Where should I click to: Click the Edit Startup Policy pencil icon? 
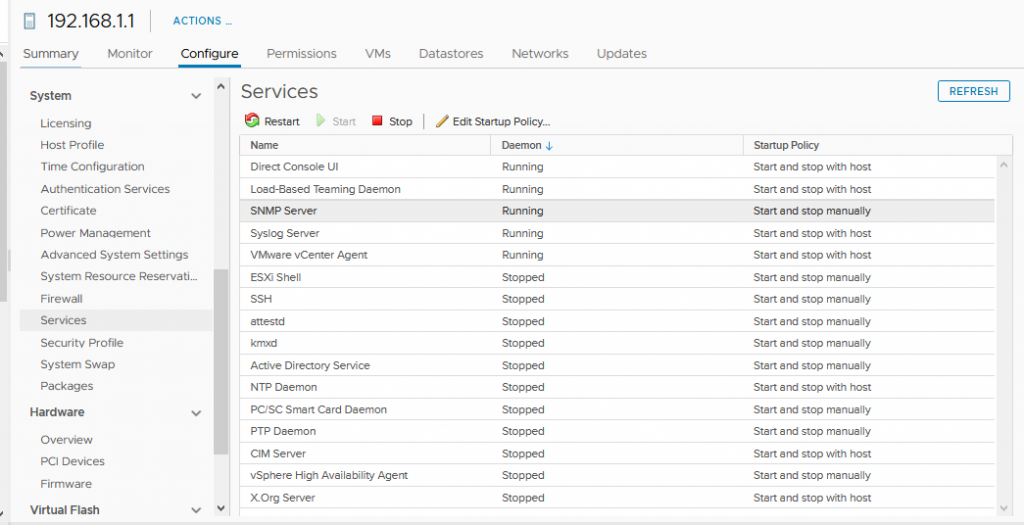click(442, 121)
